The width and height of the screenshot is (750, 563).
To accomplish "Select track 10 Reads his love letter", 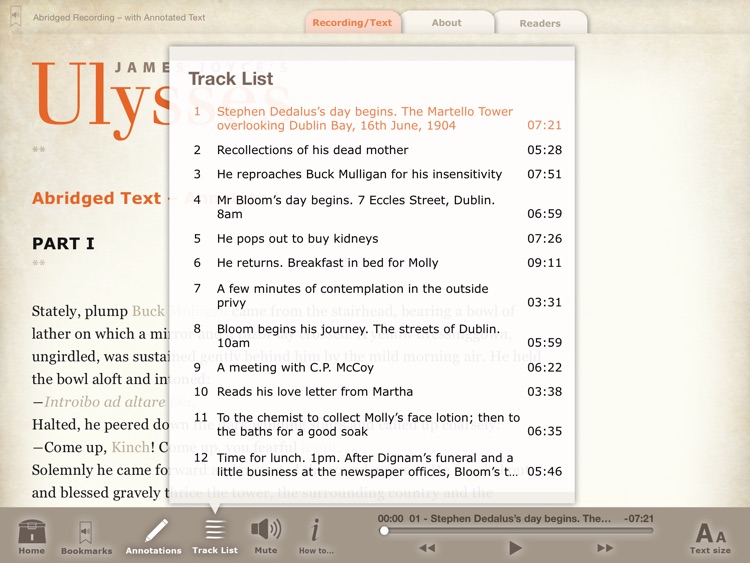I will (377, 392).
